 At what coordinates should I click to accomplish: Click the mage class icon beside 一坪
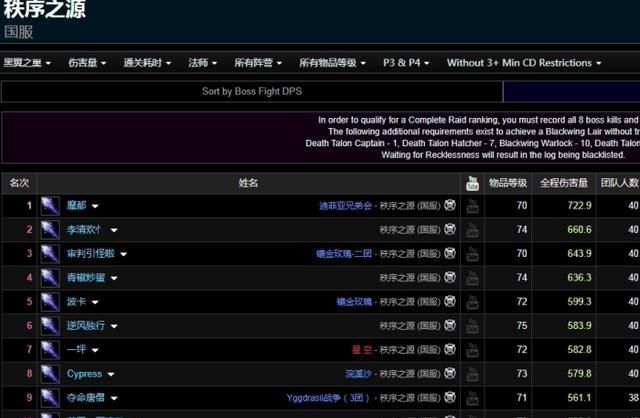pos(50,350)
